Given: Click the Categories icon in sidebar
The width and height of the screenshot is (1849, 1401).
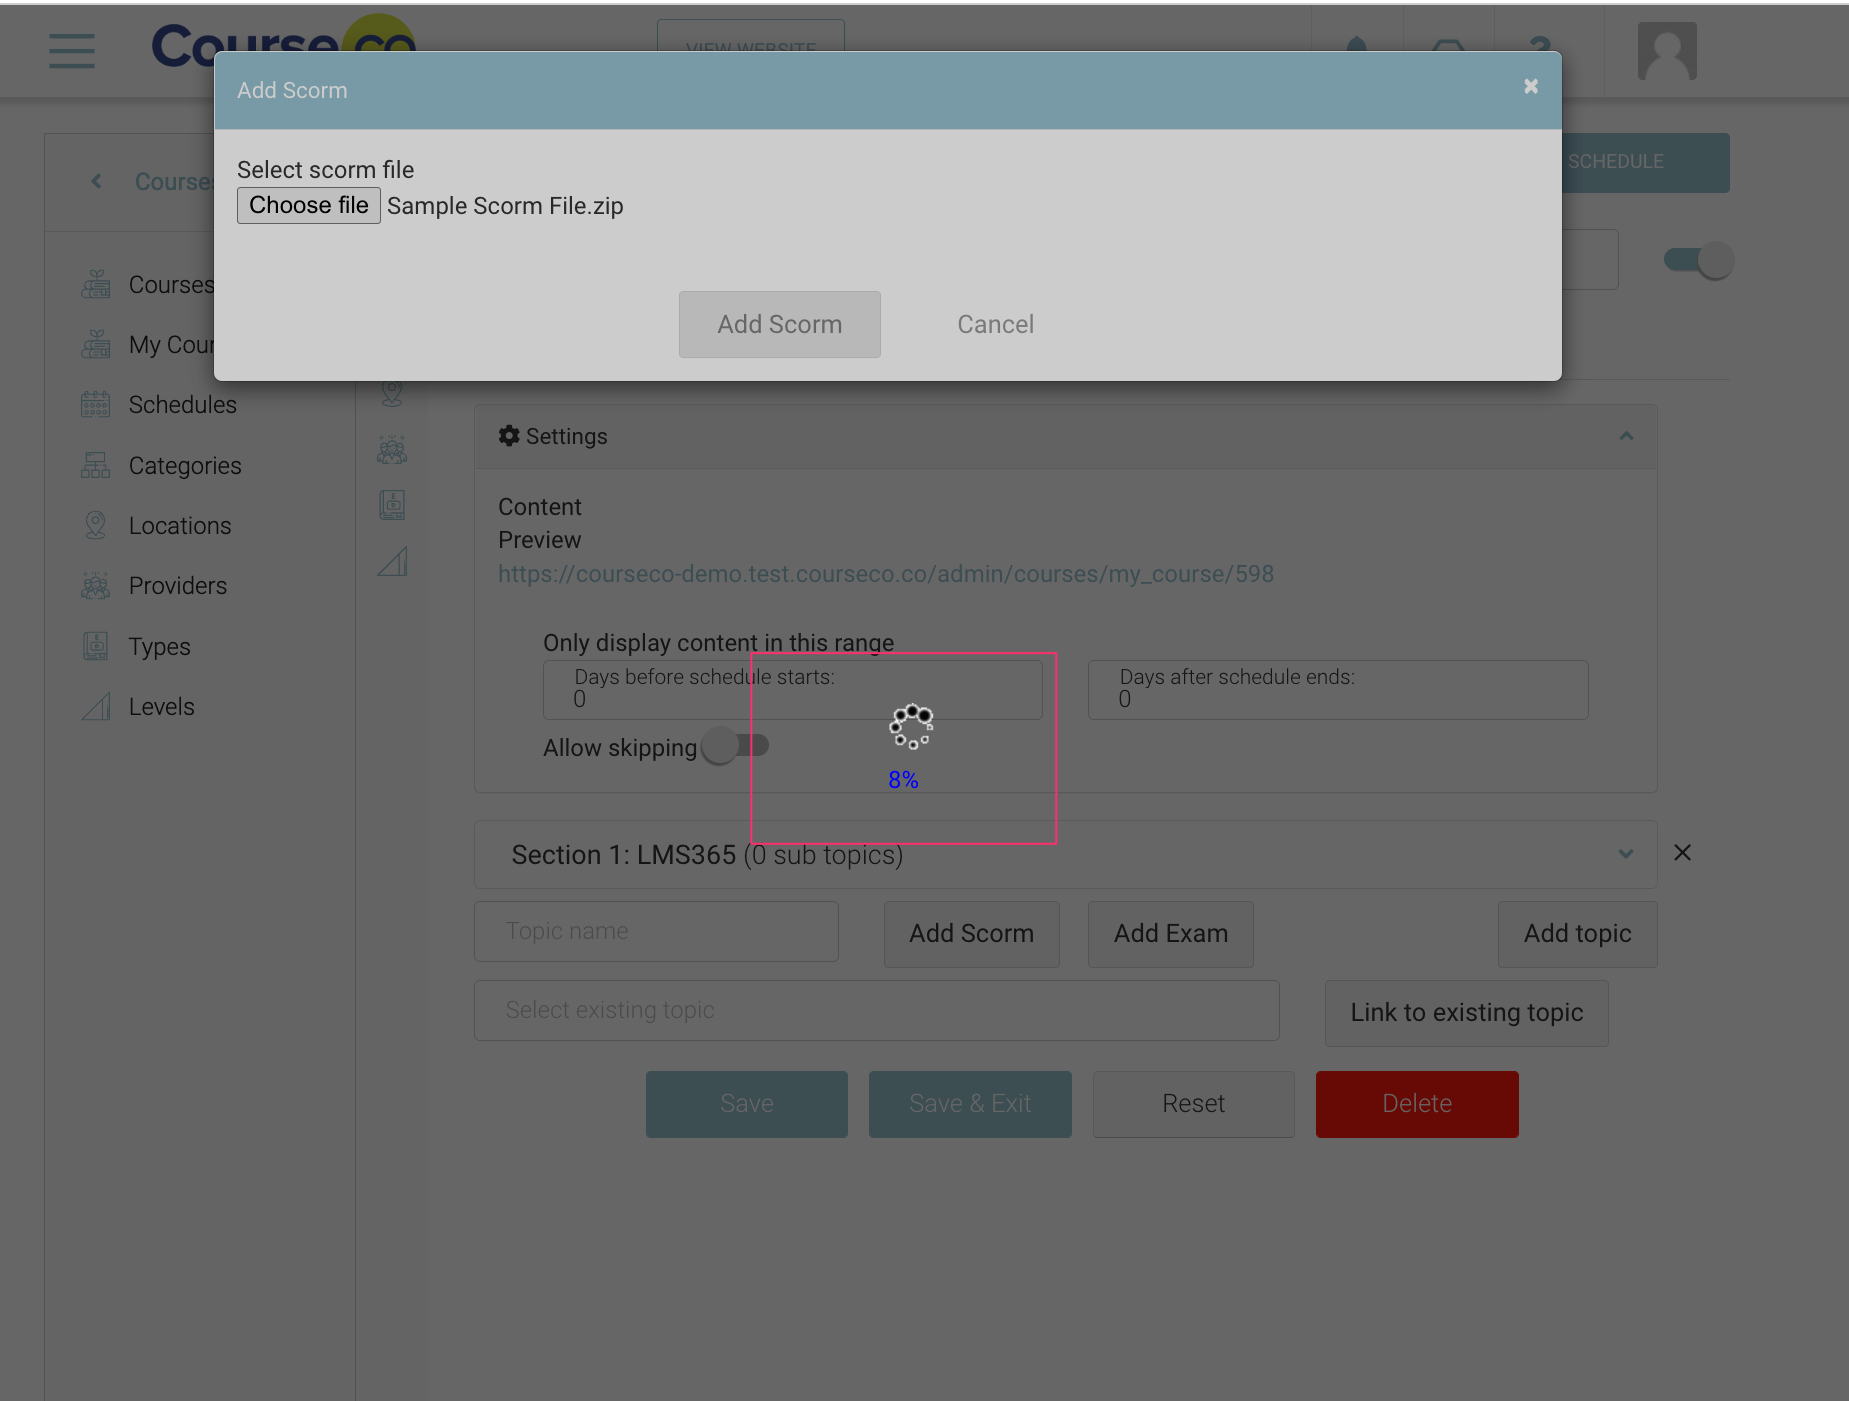Looking at the screenshot, I should tap(96, 466).
